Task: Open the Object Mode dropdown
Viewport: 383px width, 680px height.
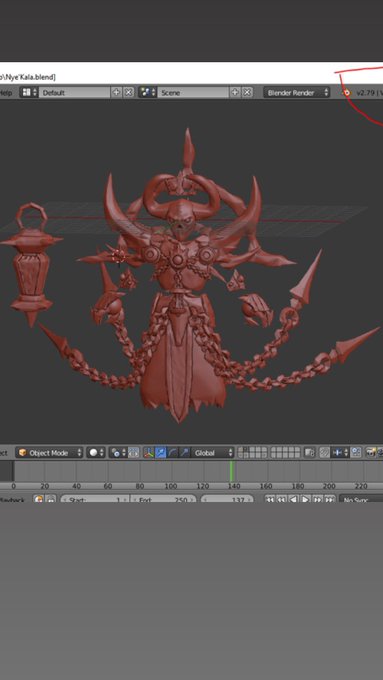Action: point(49,453)
